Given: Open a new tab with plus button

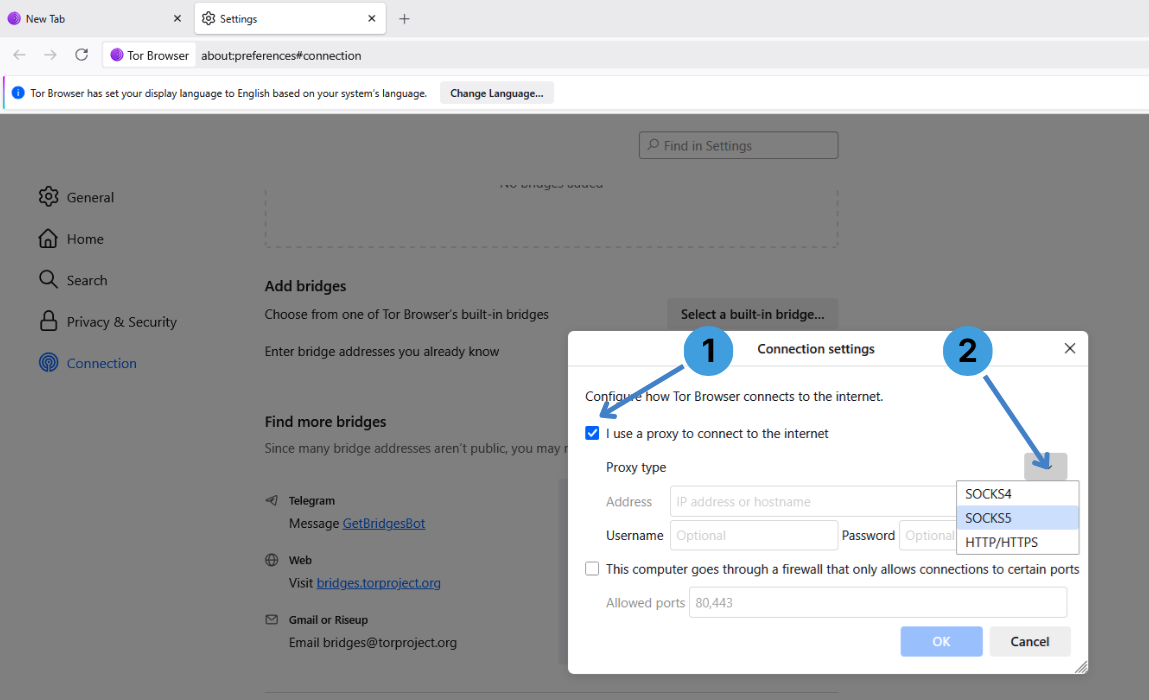Looking at the screenshot, I should (404, 19).
